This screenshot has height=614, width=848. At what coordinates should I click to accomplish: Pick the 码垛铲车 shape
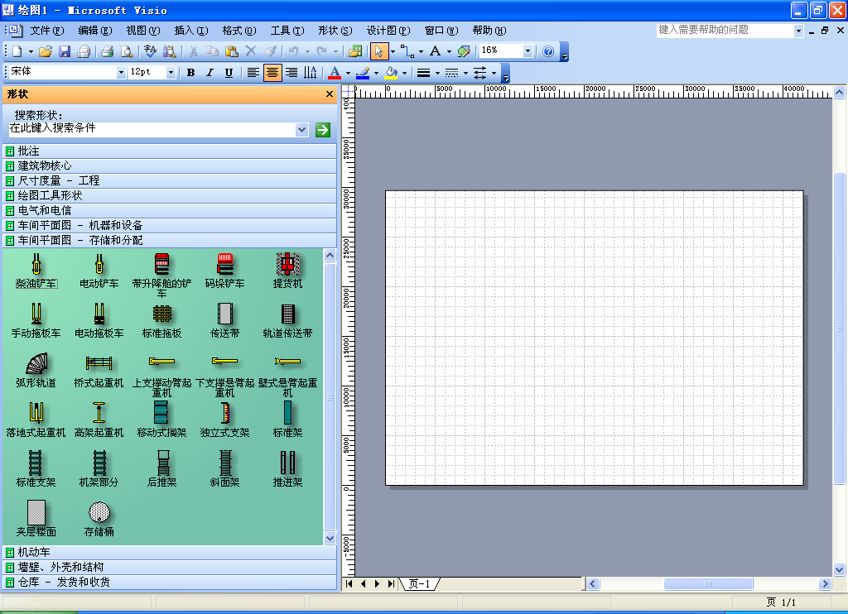pos(225,270)
